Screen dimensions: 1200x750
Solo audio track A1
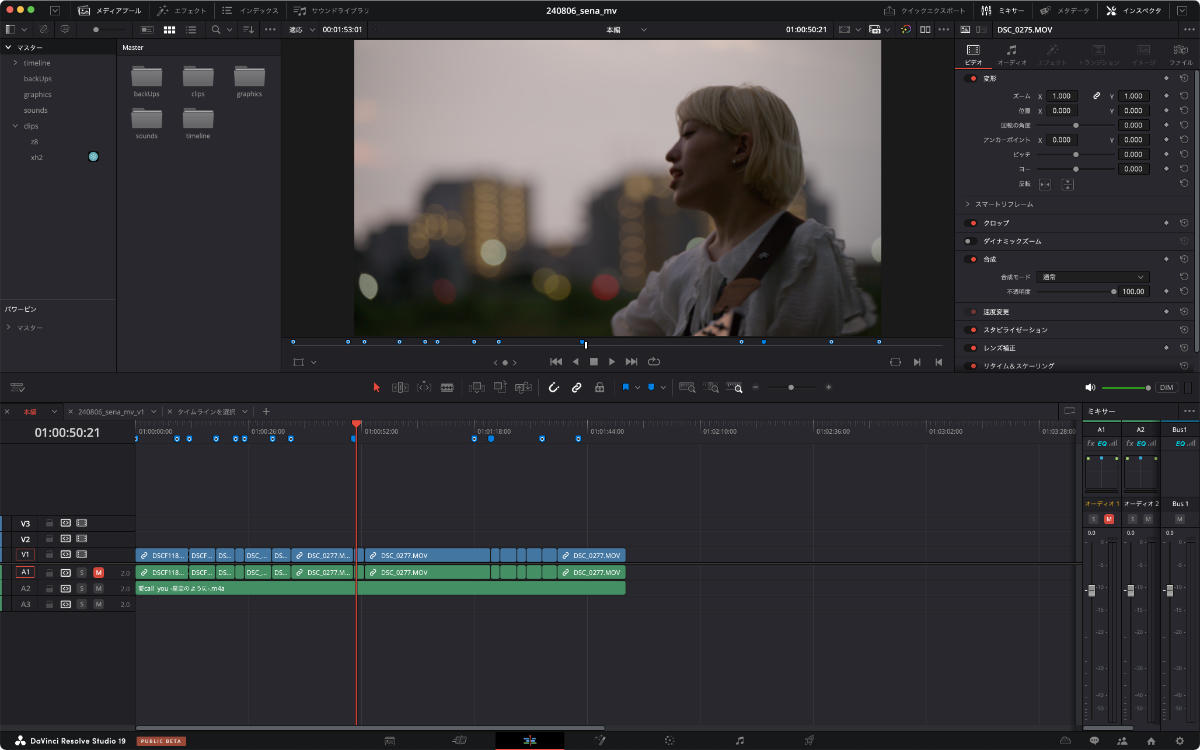[81, 573]
